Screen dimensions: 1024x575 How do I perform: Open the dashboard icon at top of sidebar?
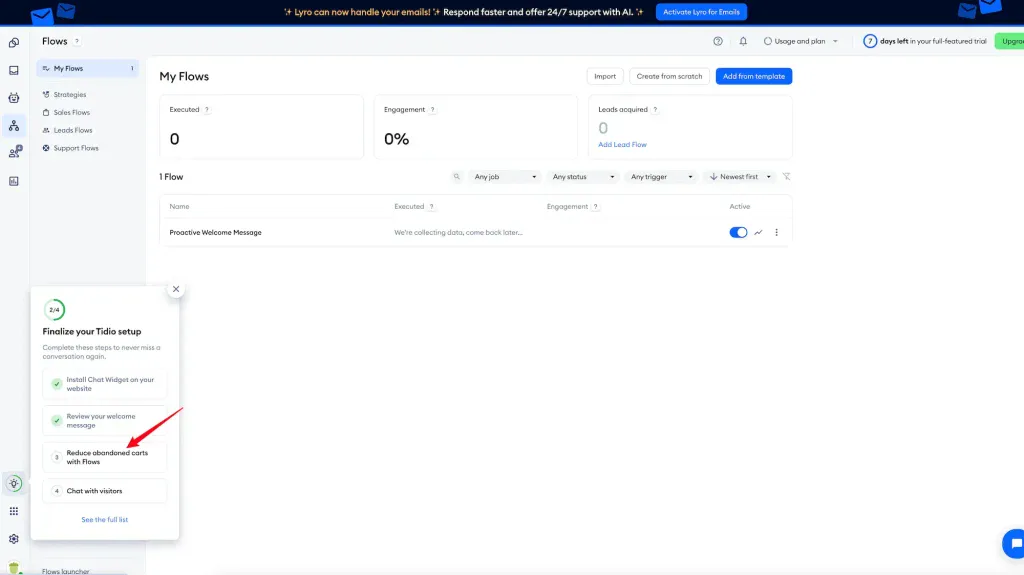tap(14, 42)
